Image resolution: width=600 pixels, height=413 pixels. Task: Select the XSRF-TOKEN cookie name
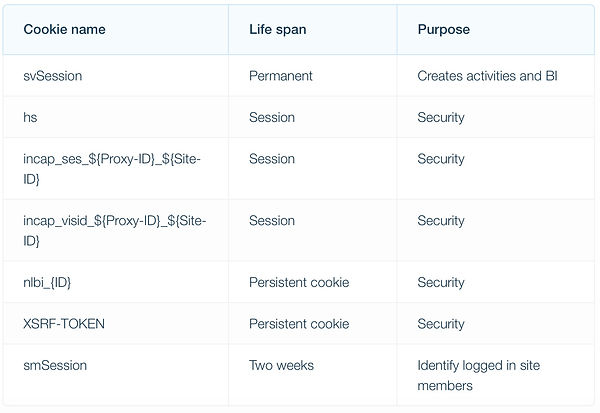(64, 324)
